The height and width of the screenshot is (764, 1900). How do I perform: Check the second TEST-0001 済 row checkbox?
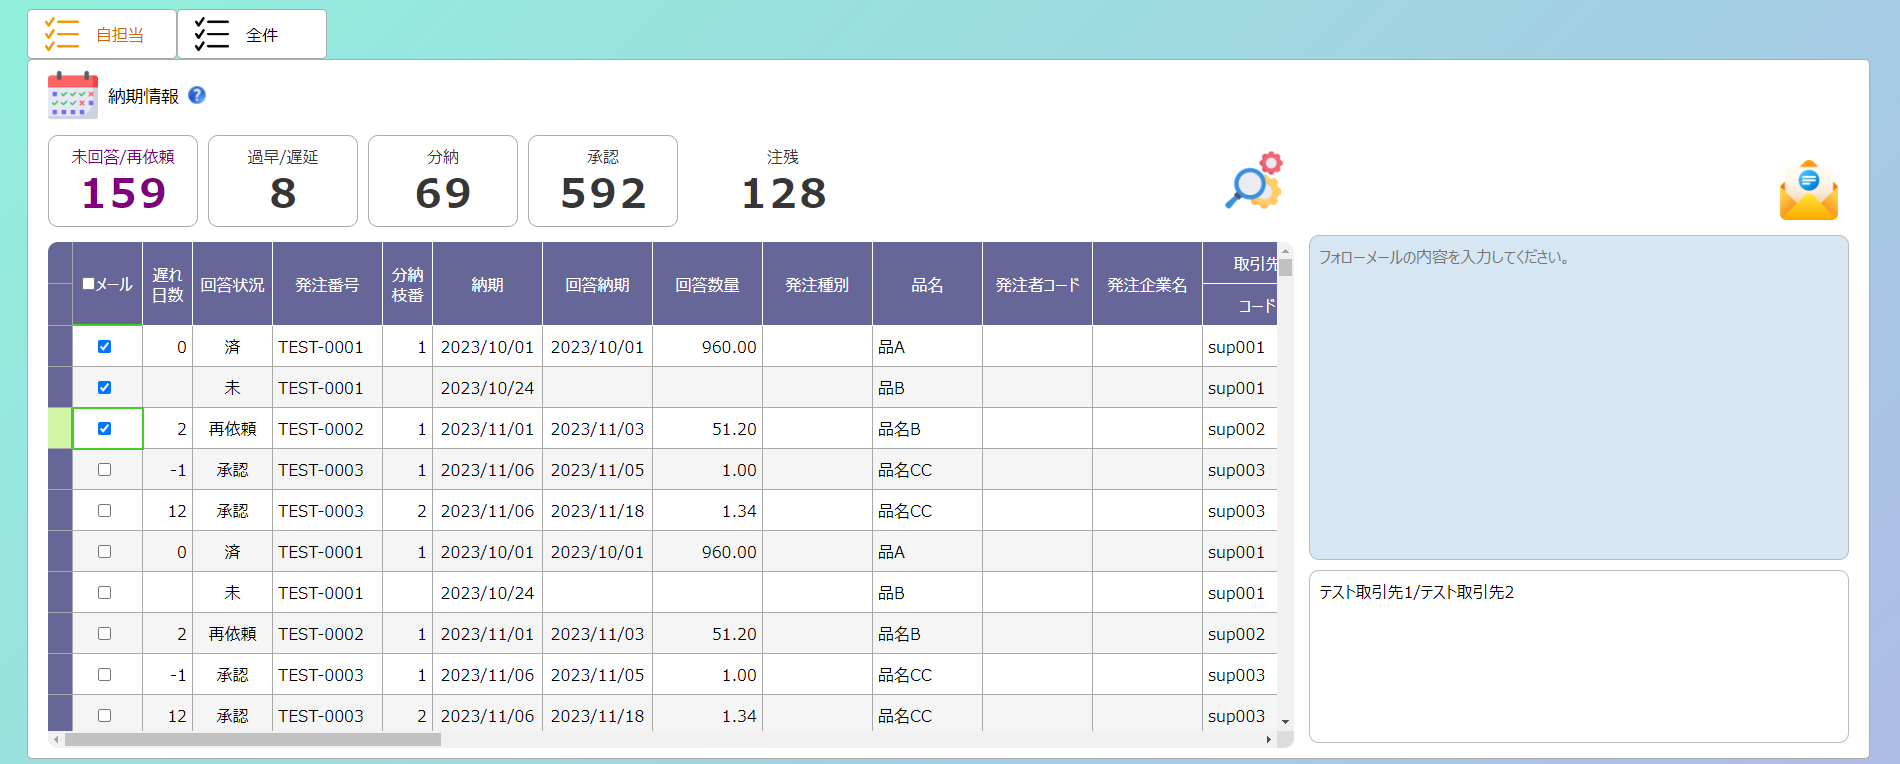104,551
